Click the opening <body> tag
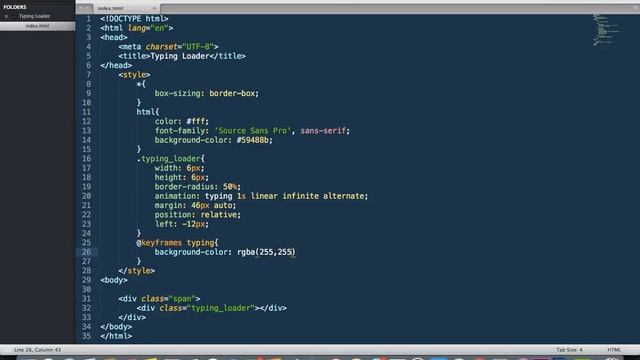The width and height of the screenshot is (640, 360). [114, 280]
